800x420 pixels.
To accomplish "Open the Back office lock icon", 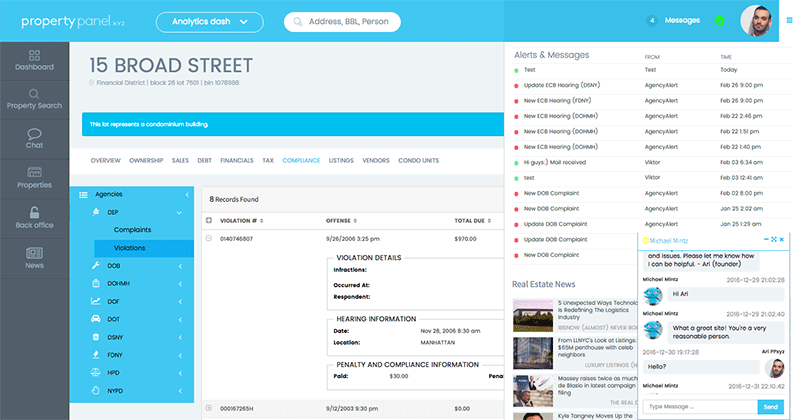I will coord(34,213).
